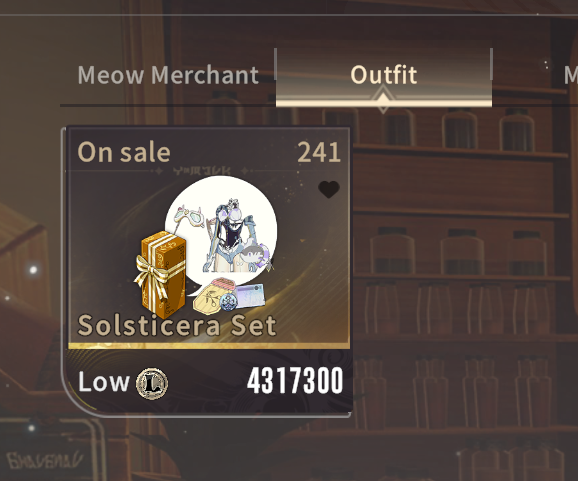Screen dimensions: 578x481
Task: Click the golden gift box icon
Action: [160, 274]
